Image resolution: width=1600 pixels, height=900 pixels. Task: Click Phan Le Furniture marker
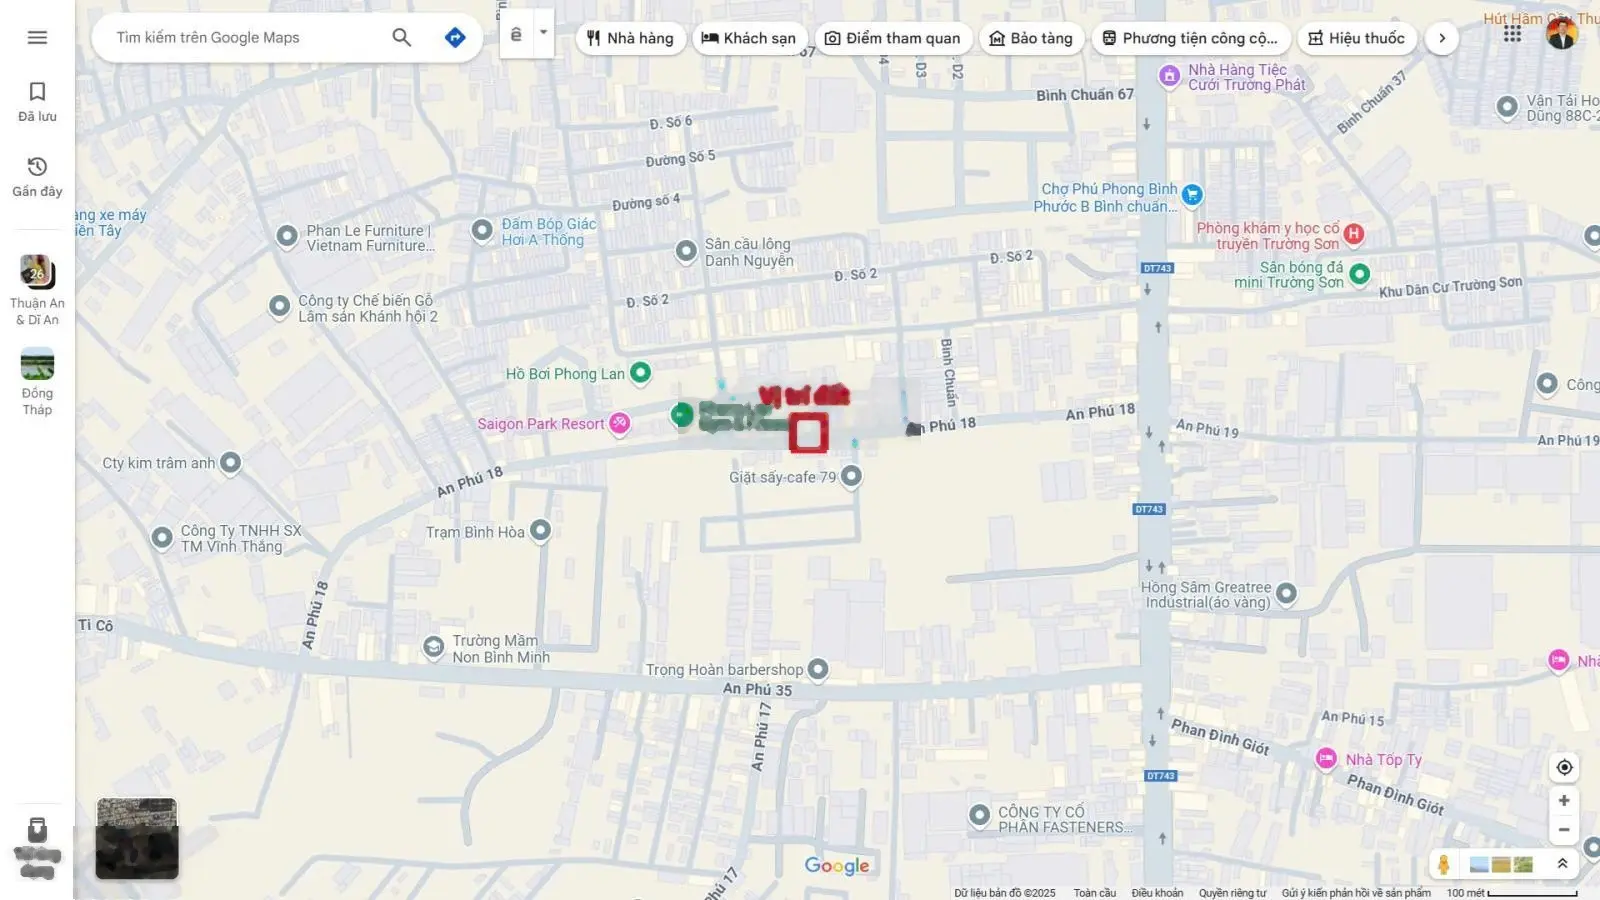click(287, 236)
